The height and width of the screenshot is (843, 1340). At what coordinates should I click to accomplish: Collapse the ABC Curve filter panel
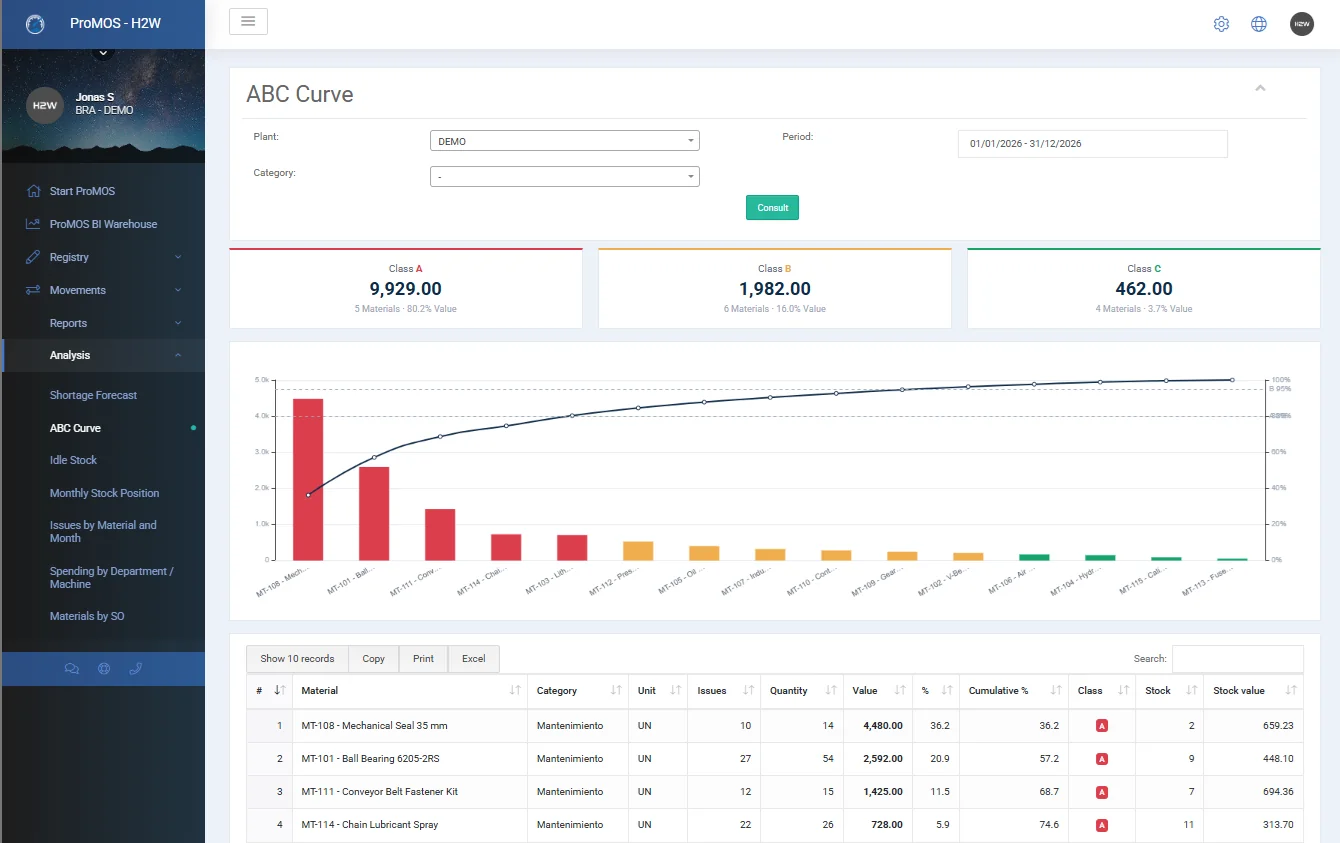1260,89
